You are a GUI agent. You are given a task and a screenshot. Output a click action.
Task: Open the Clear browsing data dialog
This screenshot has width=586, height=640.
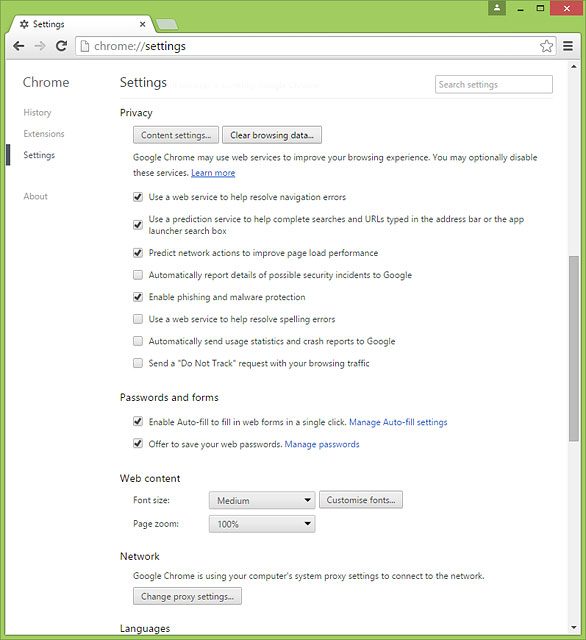click(272, 135)
